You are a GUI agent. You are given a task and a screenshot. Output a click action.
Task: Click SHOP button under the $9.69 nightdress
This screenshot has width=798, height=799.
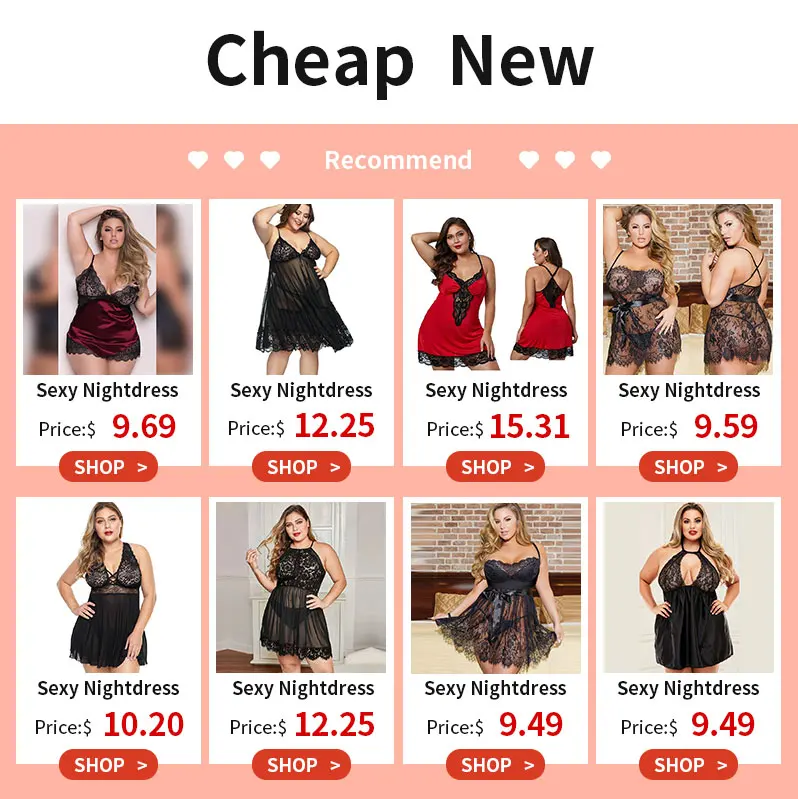(x=108, y=466)
